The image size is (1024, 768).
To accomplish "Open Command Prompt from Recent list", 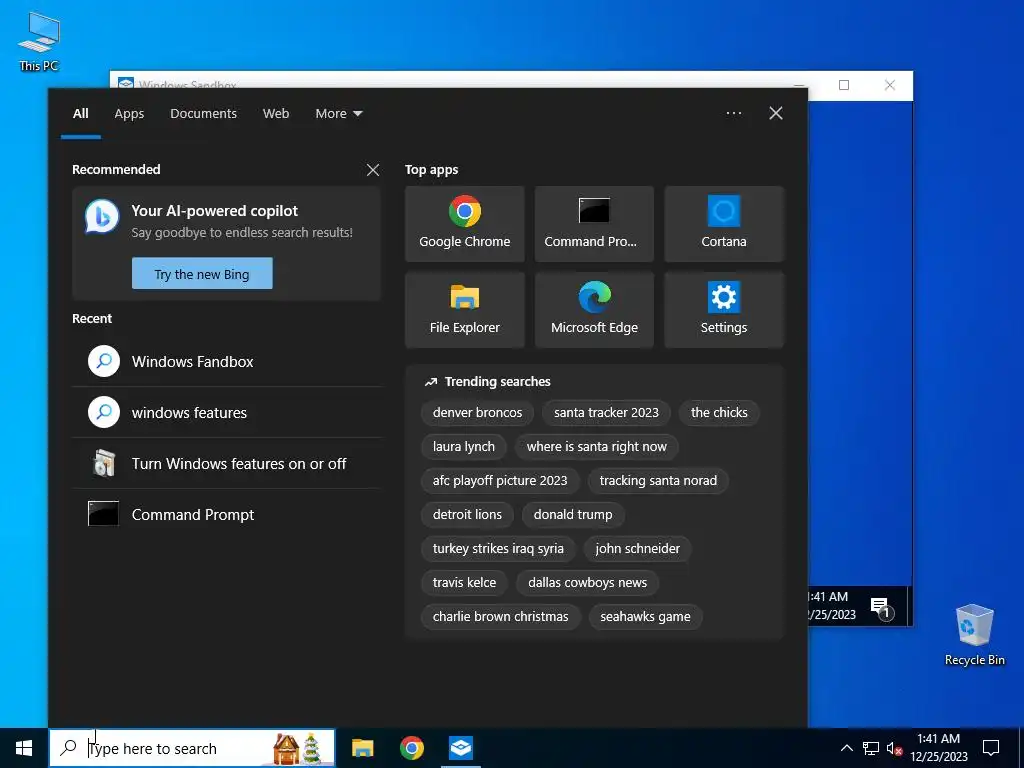I will [227, 515].
